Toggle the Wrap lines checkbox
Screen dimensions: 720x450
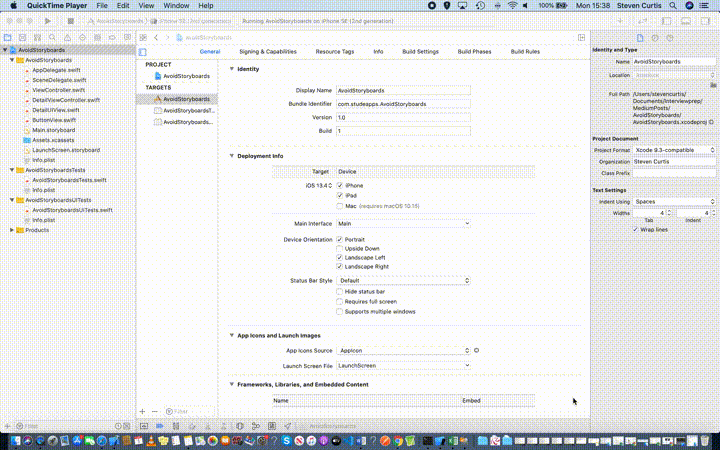(636, 230)
